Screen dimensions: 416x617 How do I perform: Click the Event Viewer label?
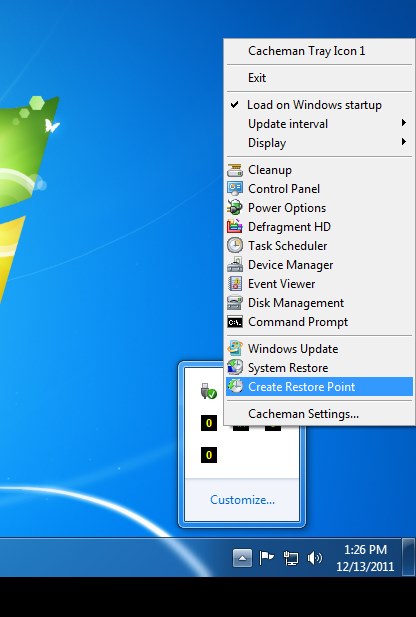coord(282,284)
